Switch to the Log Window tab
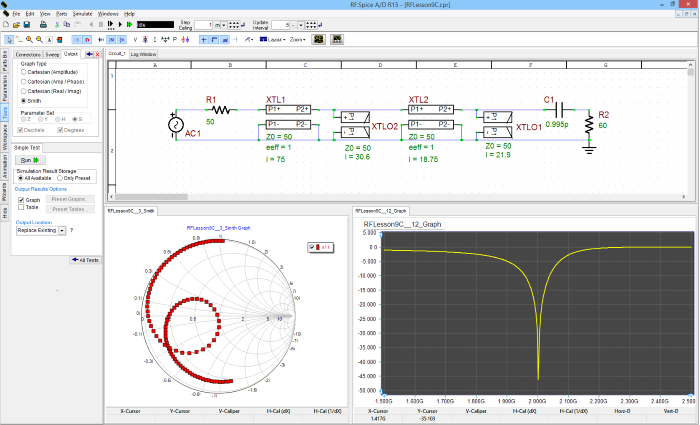The width and height of the screenshot is (700, 425). point(143,54)
